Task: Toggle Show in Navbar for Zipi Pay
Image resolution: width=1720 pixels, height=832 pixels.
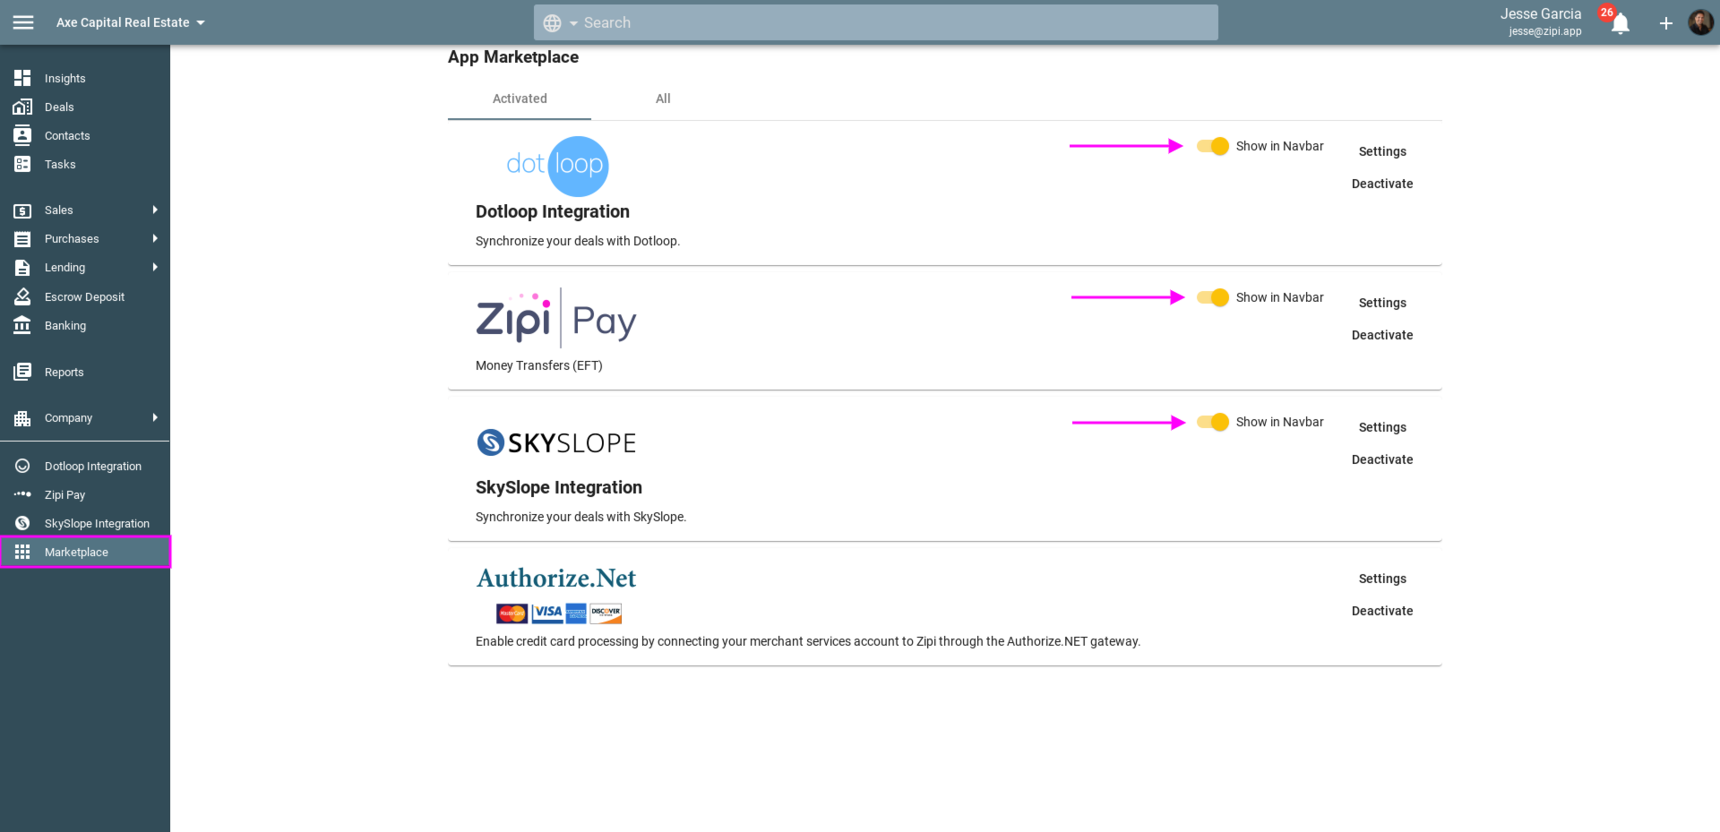Action: tap(1212, 297)
